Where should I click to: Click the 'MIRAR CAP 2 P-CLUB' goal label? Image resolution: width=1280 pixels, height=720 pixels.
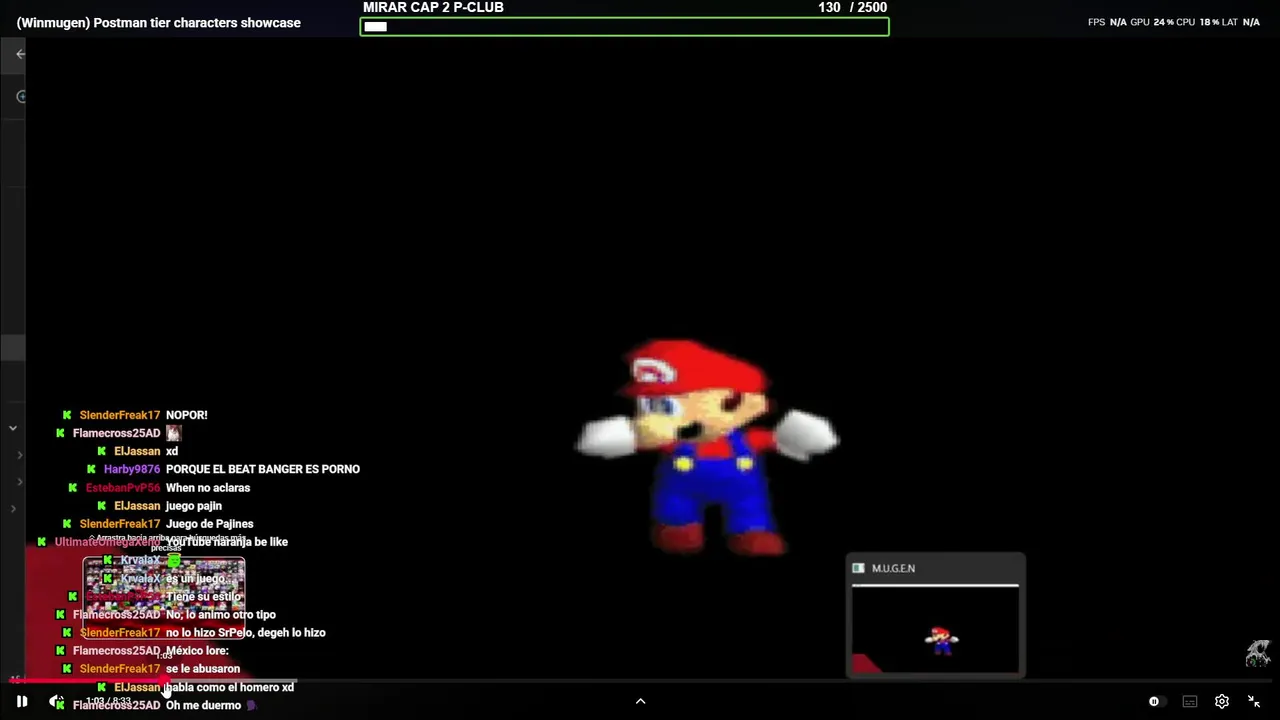pos(433,7)
